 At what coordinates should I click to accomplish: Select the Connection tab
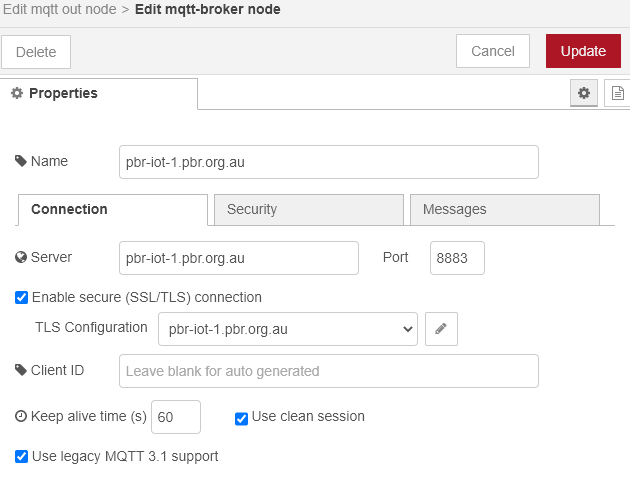(113, 209)
